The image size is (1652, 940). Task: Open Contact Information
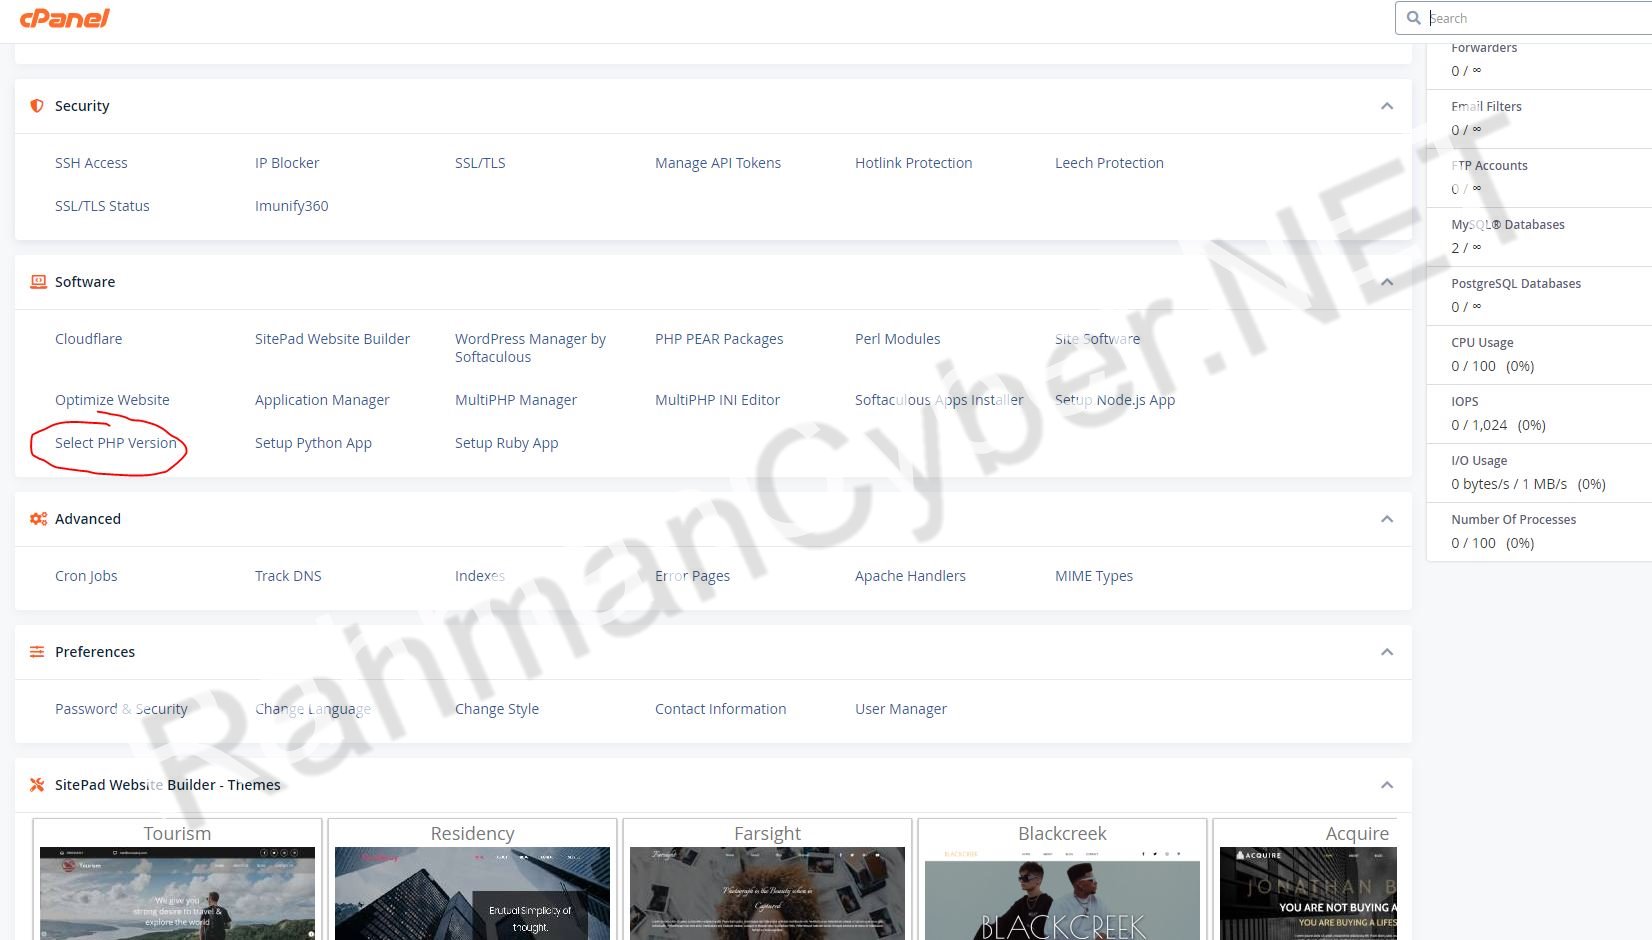720,709
